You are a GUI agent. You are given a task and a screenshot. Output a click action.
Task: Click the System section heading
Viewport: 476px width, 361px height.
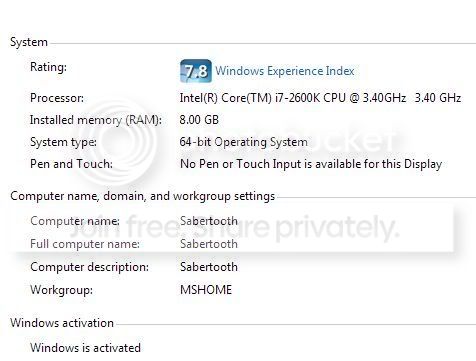point(29,42)
